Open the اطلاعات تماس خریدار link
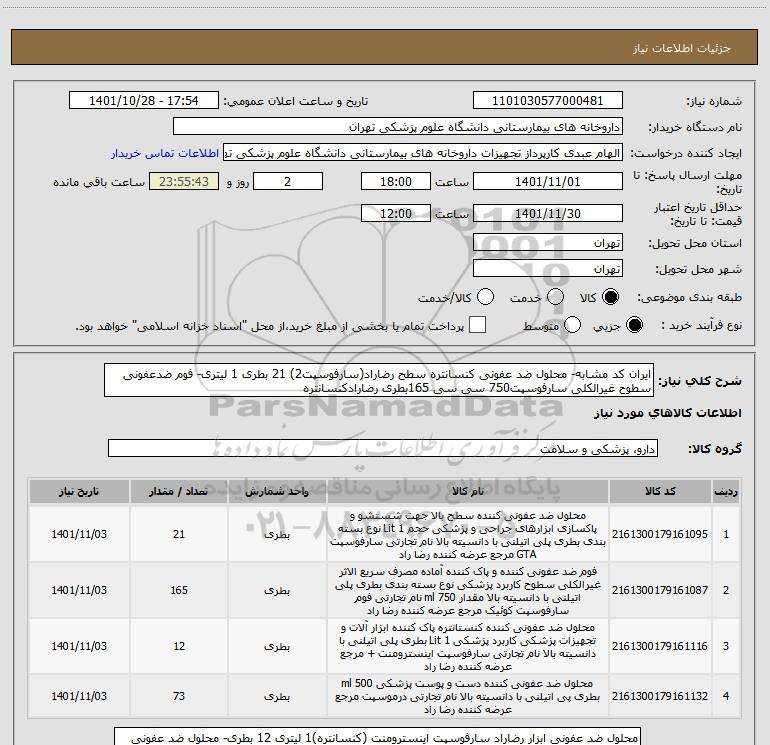The width and height of the screenshot is (770, 745). (165, 153)
